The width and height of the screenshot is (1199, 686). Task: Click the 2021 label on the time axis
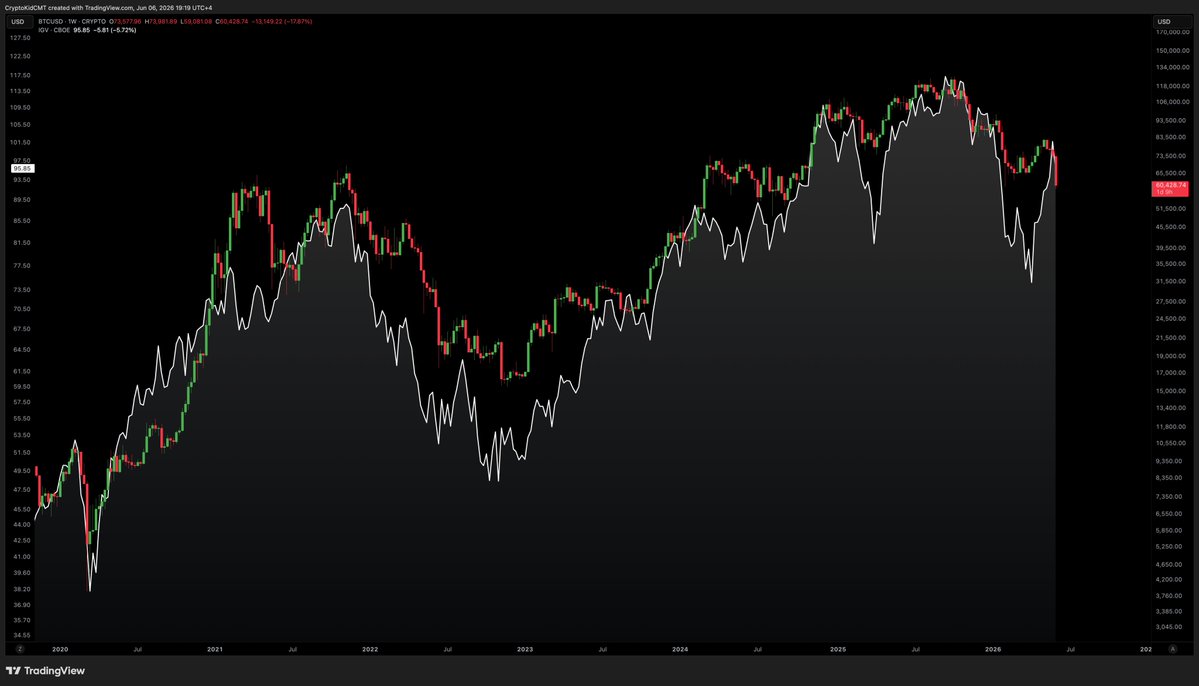pos(215,649)
